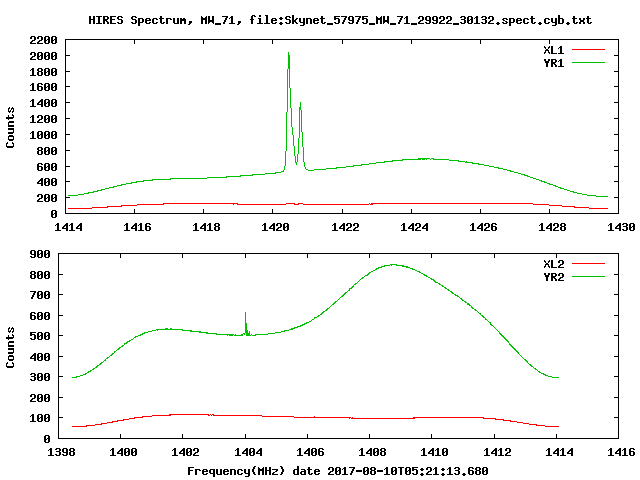This screenshot has height=480, width=640.
Task: Click the HIRES Spectrum title text
Action: (340, 20)
